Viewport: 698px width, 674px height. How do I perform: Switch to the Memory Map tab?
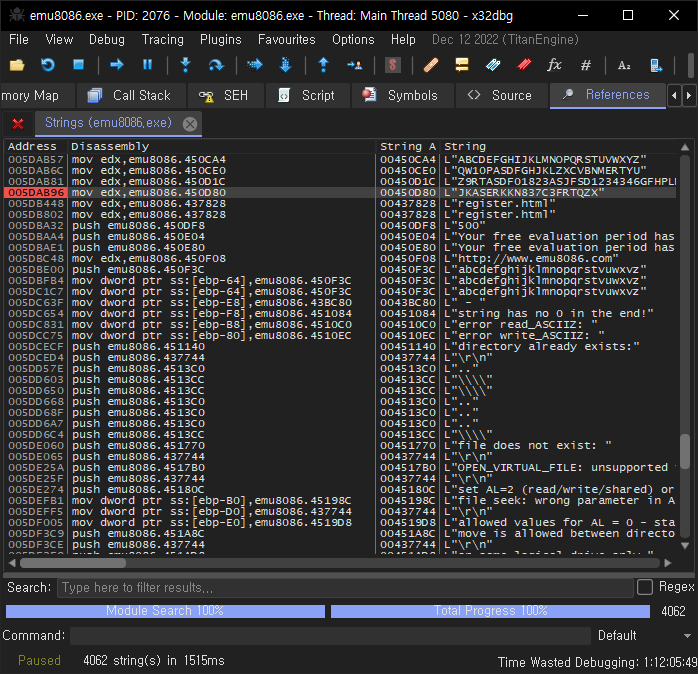coord(36,95)
